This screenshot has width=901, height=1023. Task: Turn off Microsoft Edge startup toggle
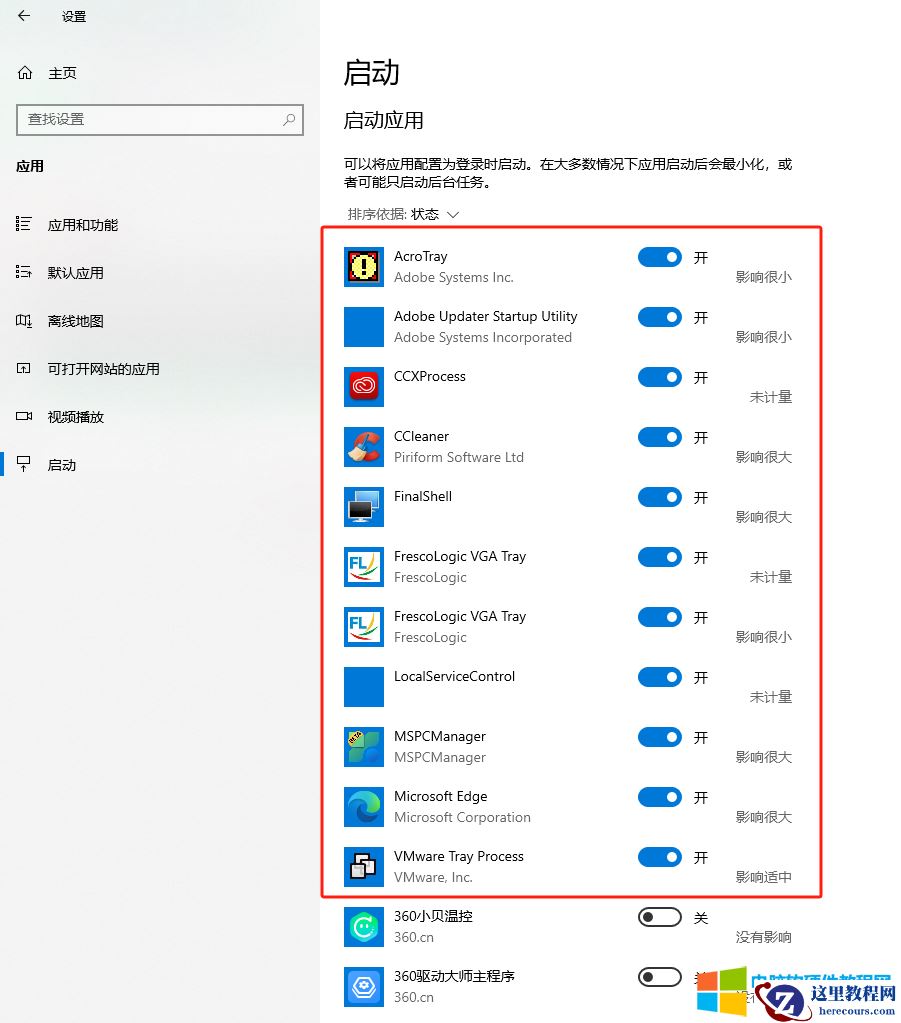pyautogui.click(x=659, y=797)
